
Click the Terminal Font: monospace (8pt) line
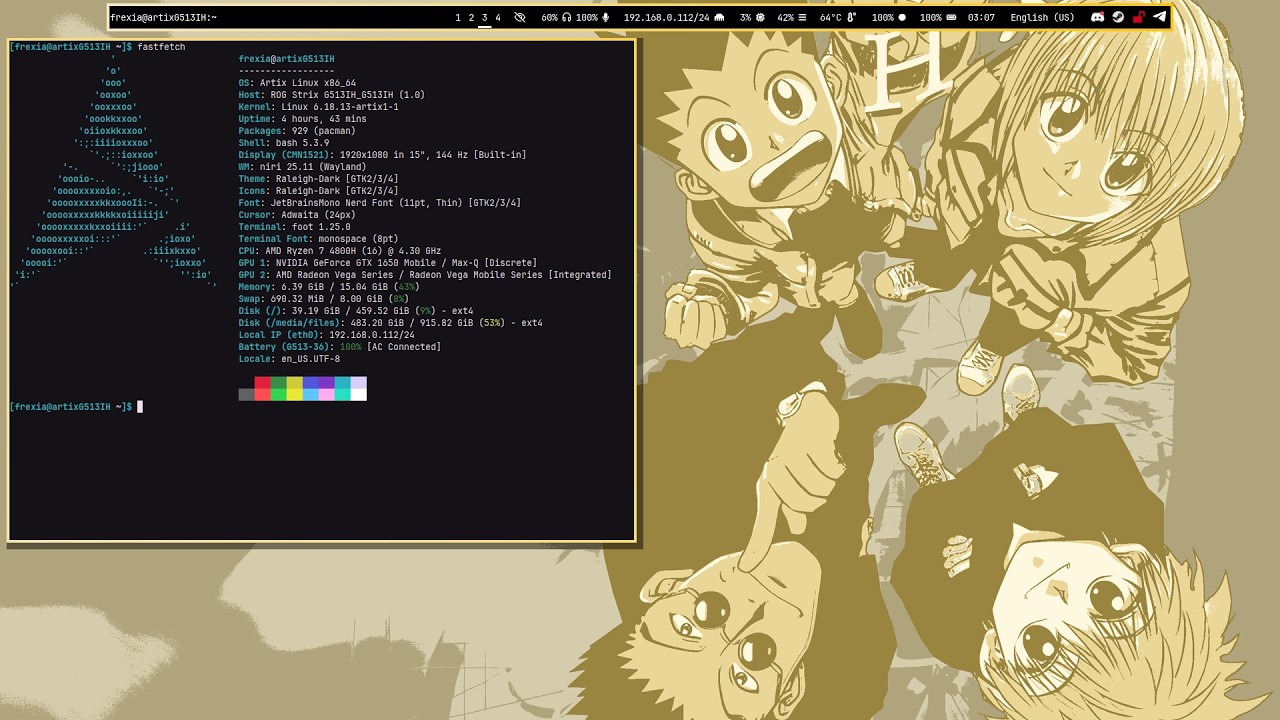click(319, 239)
